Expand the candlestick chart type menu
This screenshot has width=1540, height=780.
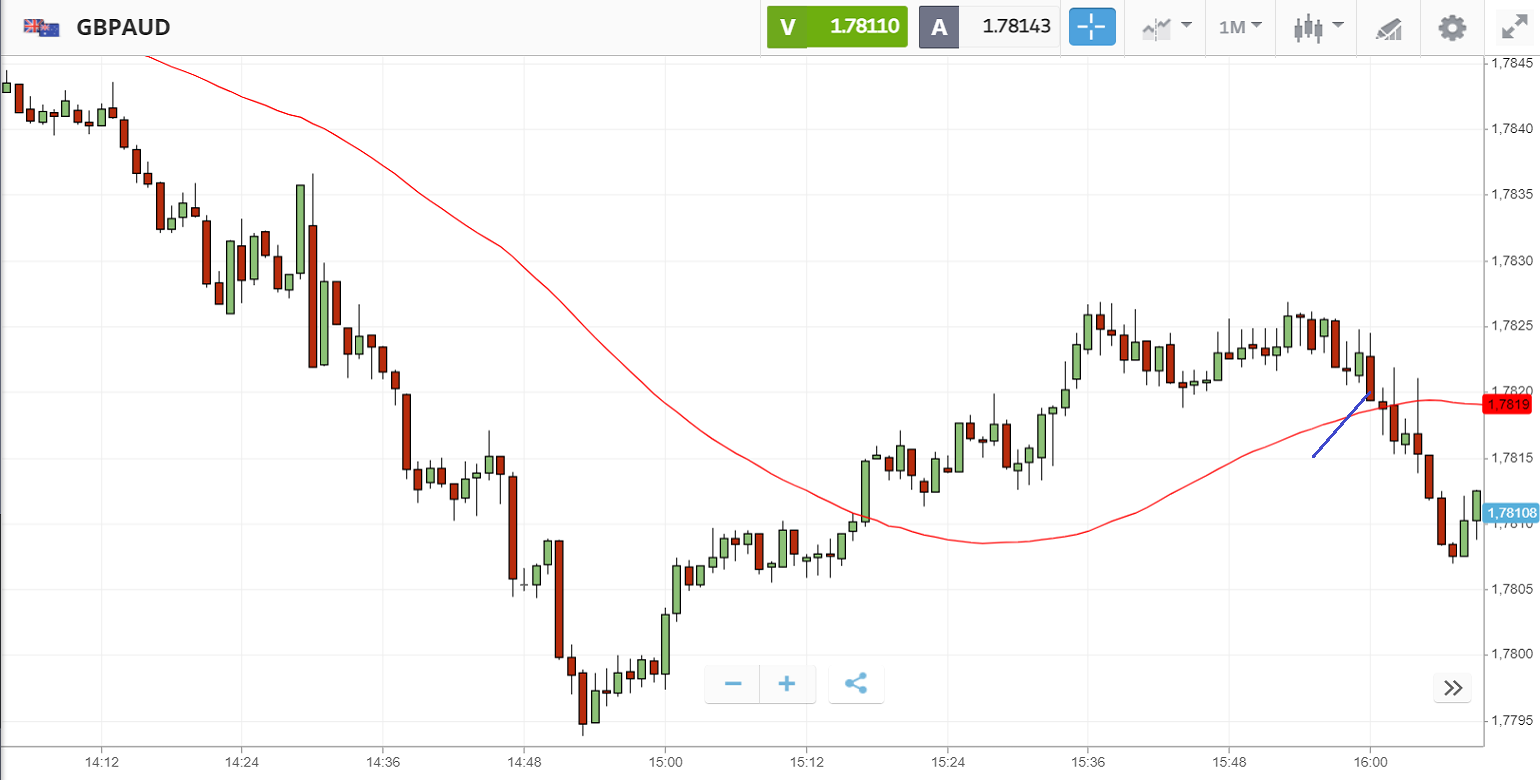(1318, 27)
